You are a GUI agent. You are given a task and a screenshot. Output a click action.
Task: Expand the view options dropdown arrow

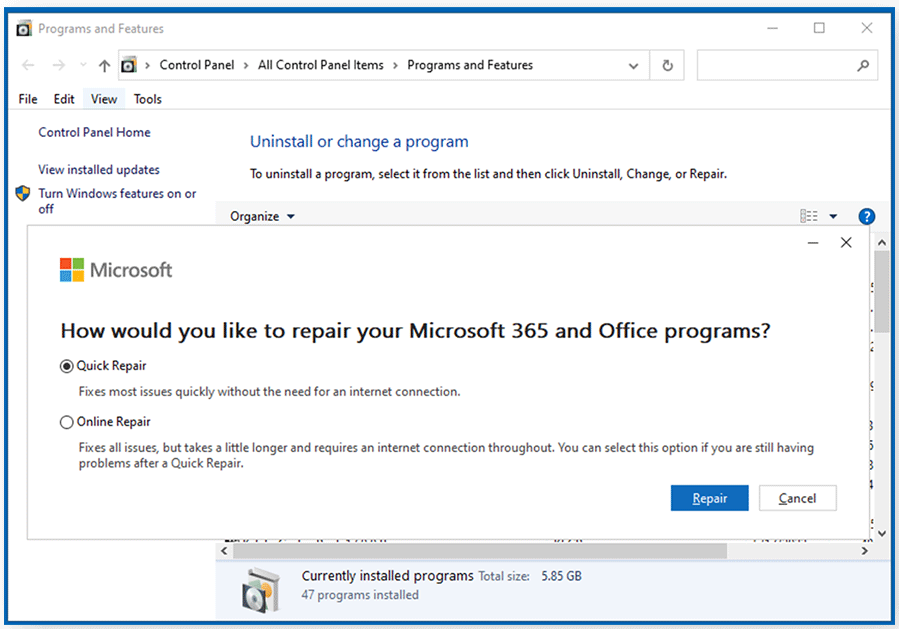(833, 216)
